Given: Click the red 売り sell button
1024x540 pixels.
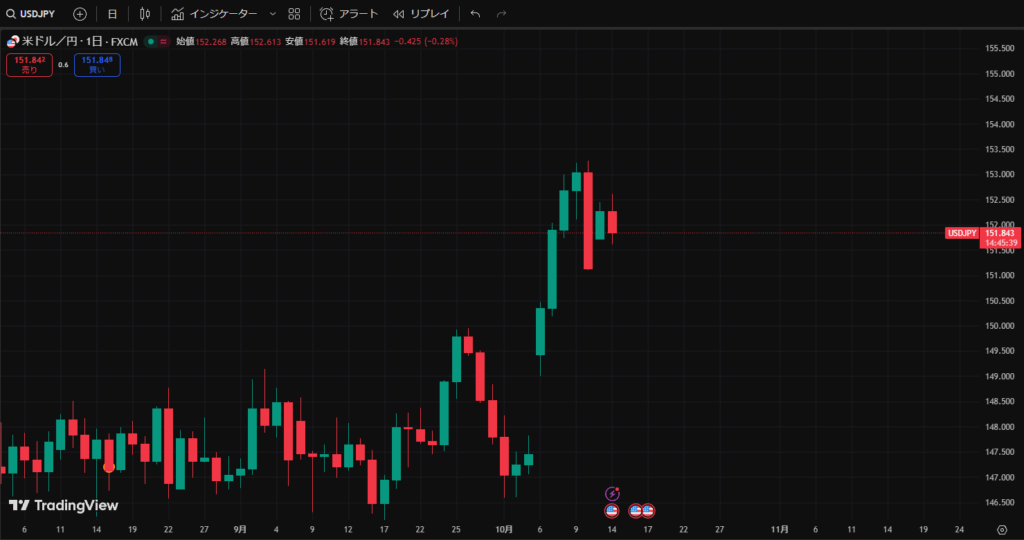Looking at the screenshot, I should pyautogui.click(x=29, y=65).
